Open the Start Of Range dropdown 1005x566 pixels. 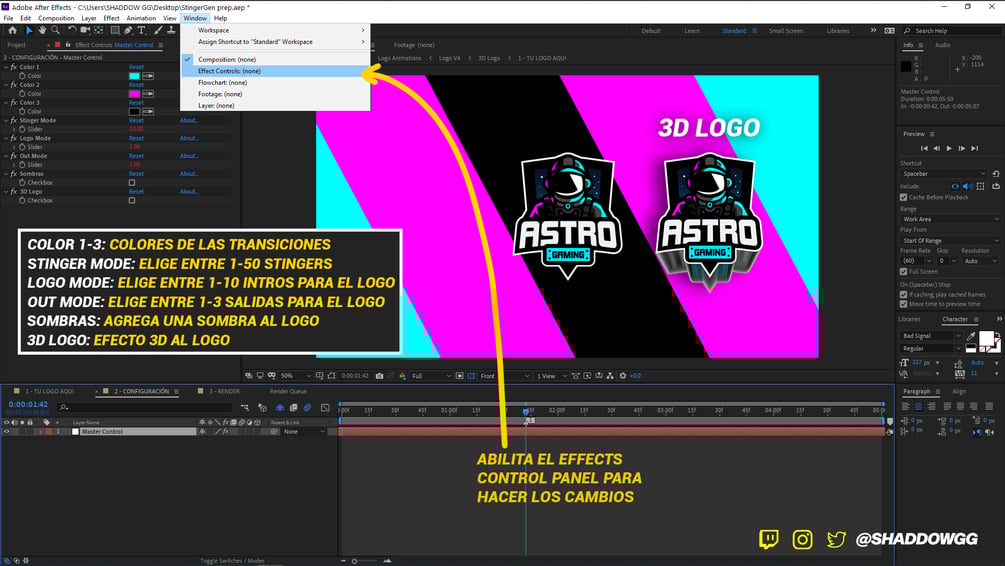coord(950,241)
